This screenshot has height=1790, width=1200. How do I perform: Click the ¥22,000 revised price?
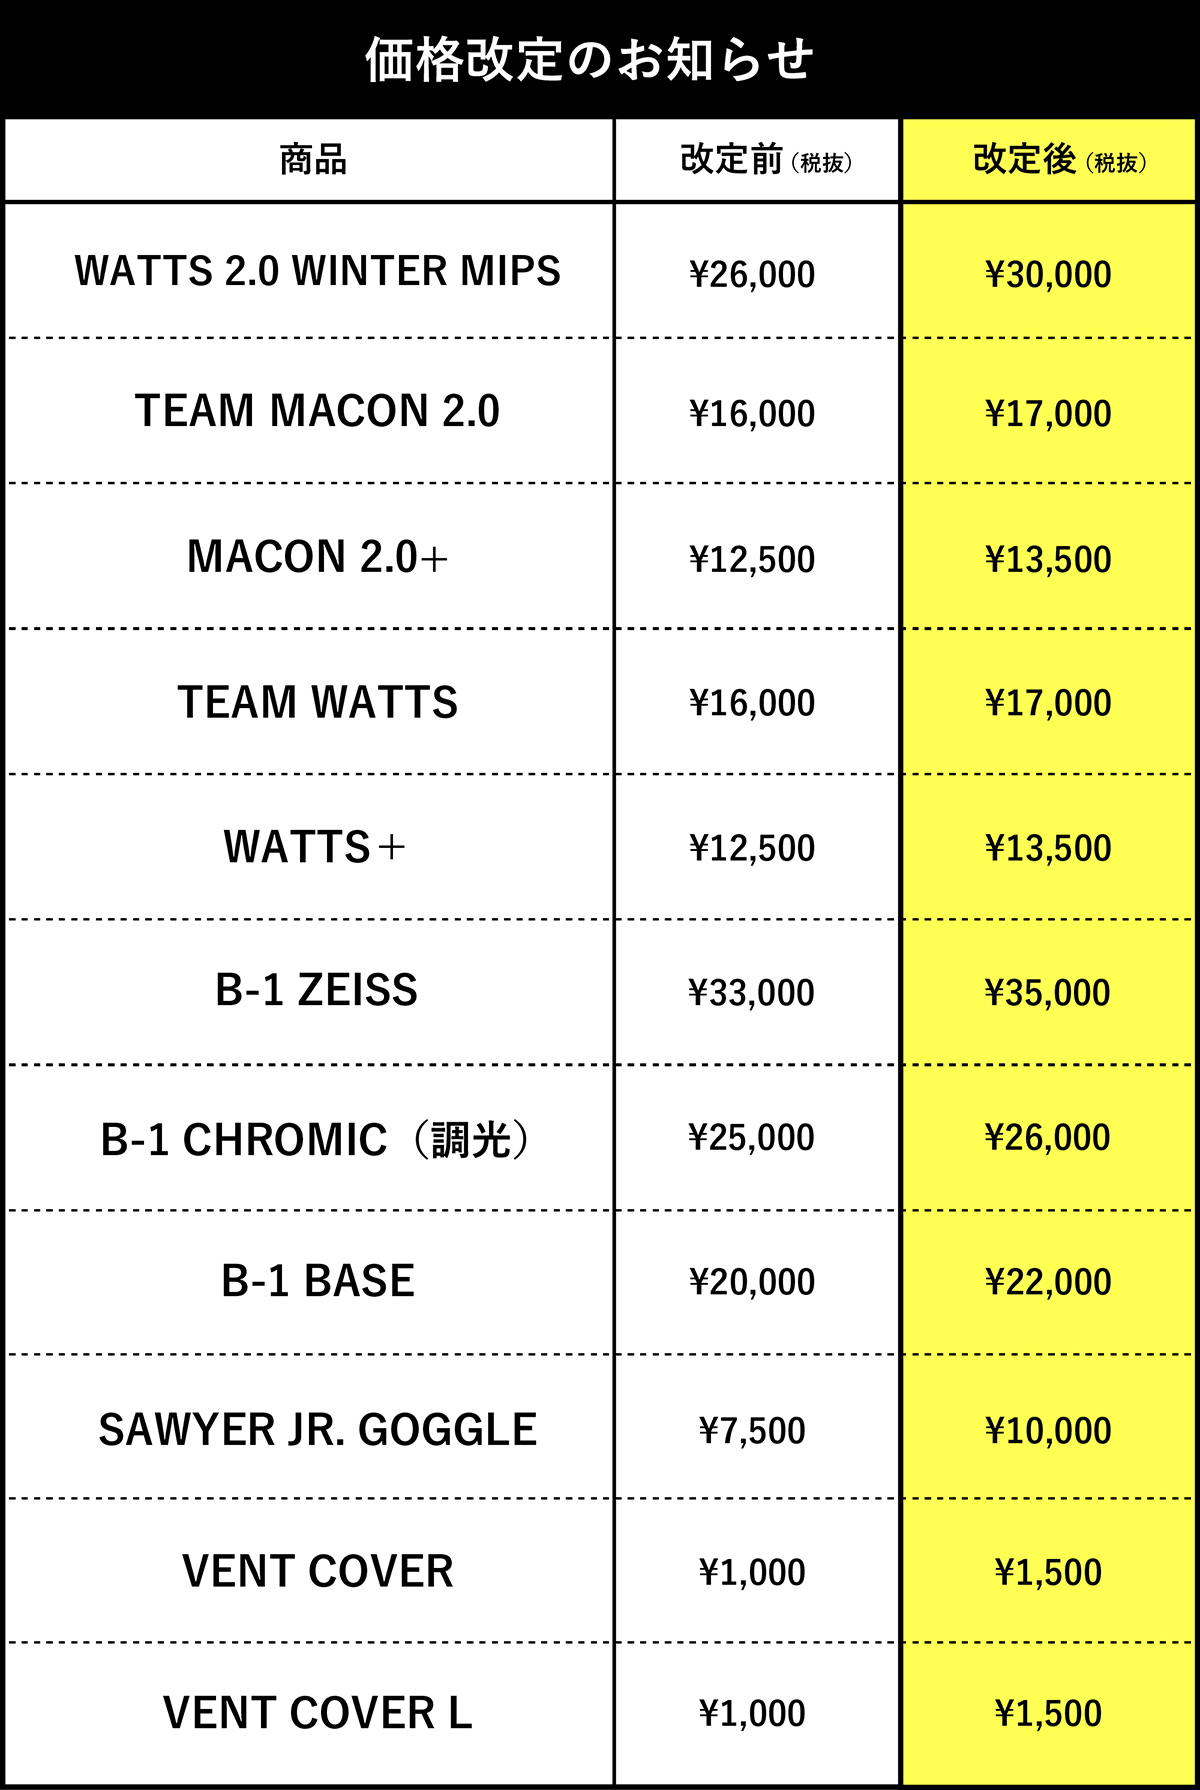pos(1048,1282)
